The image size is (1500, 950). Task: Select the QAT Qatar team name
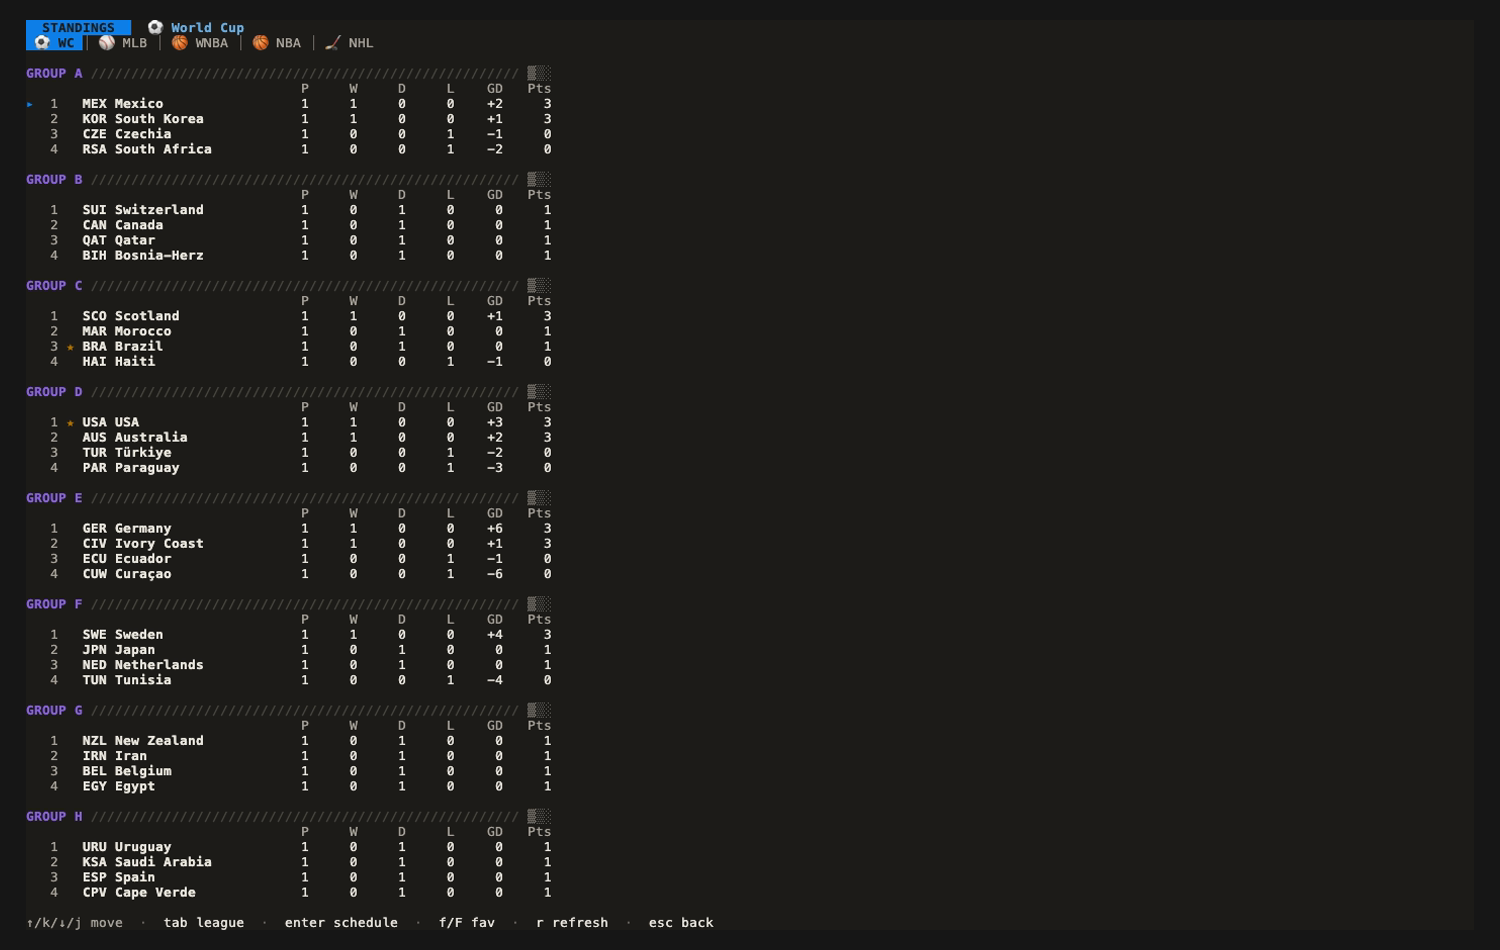point(119,240)
